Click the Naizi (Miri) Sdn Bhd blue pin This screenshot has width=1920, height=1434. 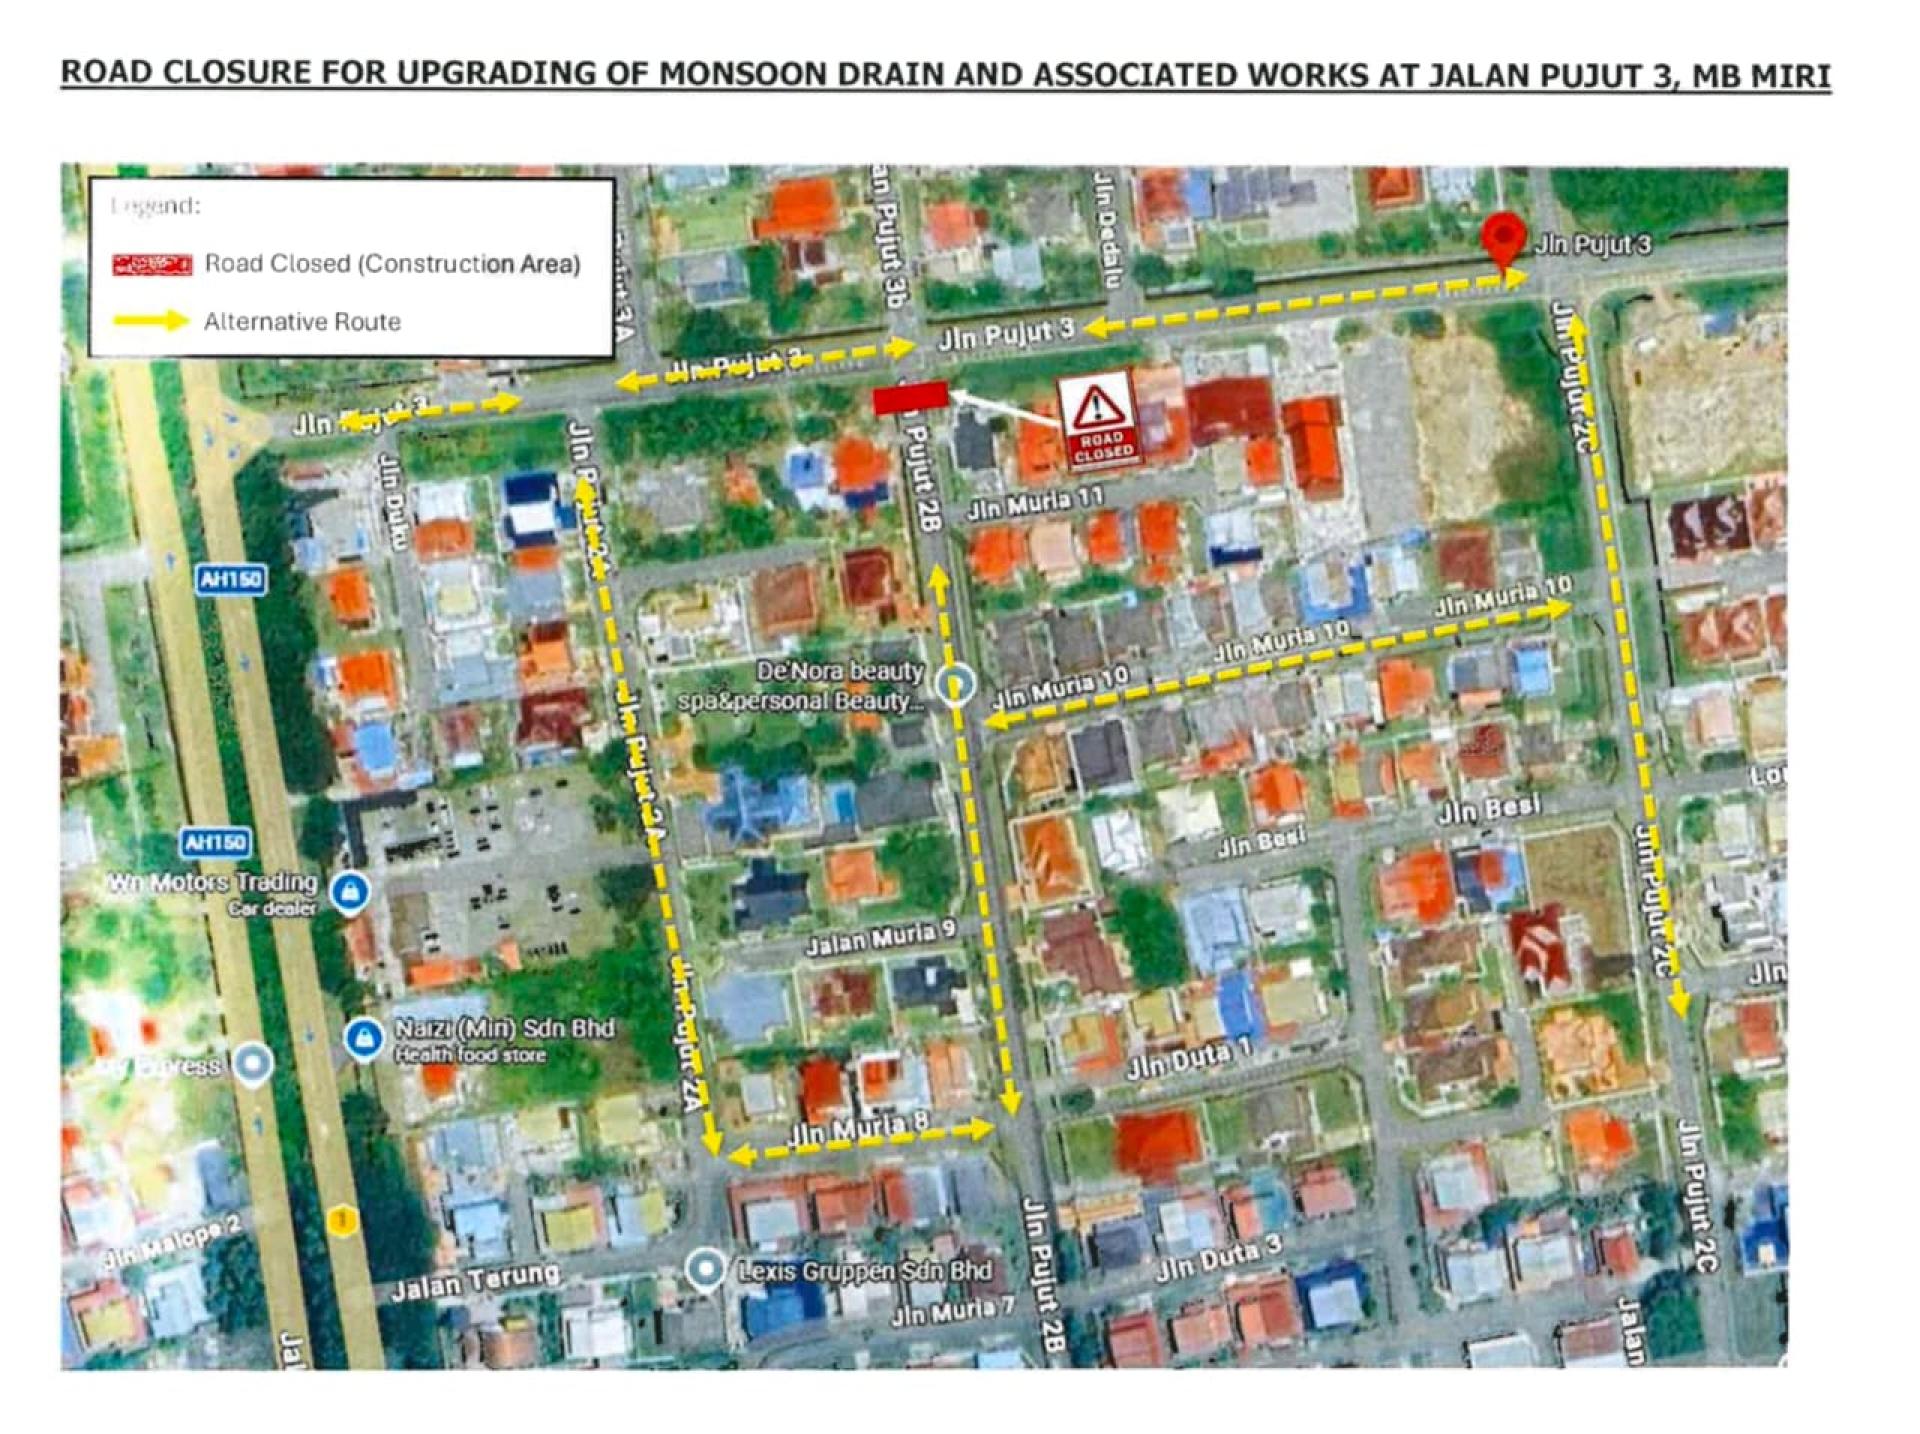point(362,1039)
